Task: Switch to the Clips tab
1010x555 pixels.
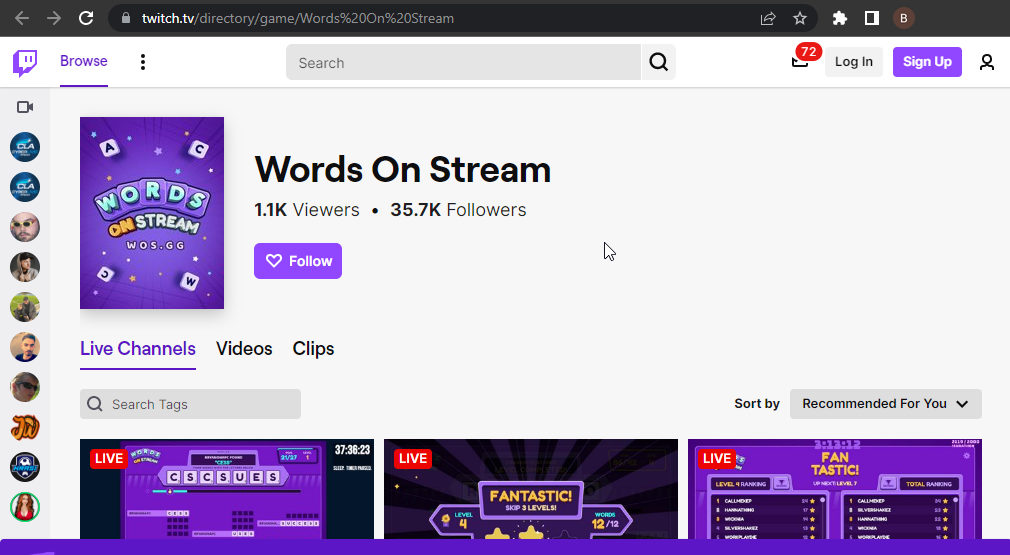Action: pyautogui.click(x=313, y=348)
